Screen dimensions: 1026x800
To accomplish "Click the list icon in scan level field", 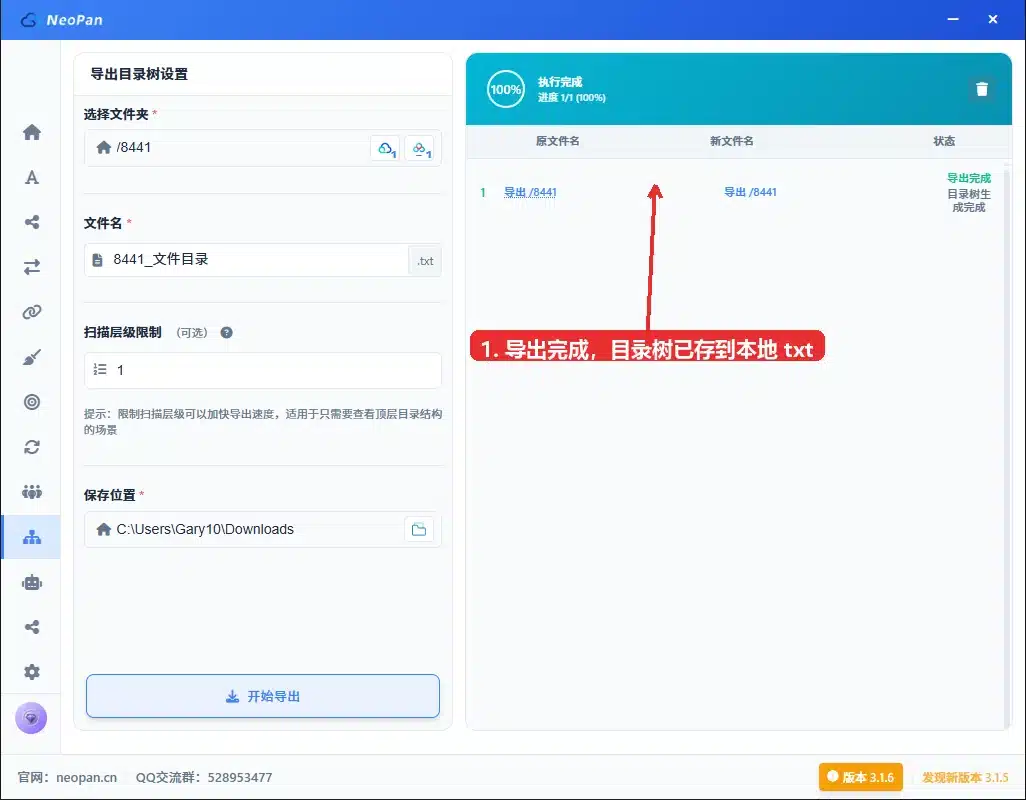I will [x=99, y=370].
